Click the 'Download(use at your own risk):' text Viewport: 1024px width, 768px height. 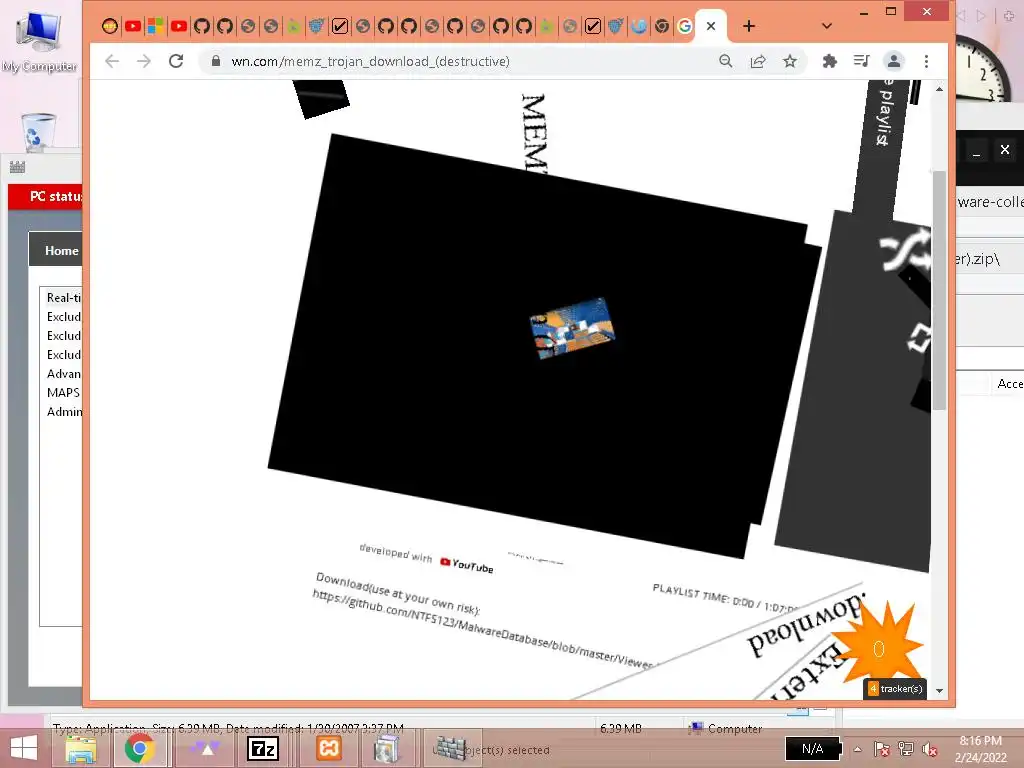pos(397,594)
